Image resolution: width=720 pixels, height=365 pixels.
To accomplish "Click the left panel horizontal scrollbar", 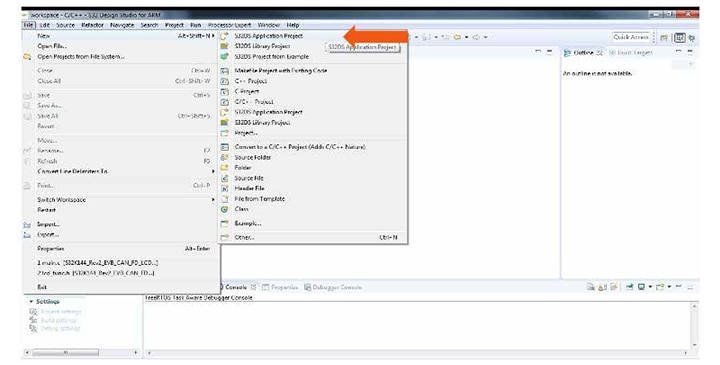I will [x=82, y=353].
